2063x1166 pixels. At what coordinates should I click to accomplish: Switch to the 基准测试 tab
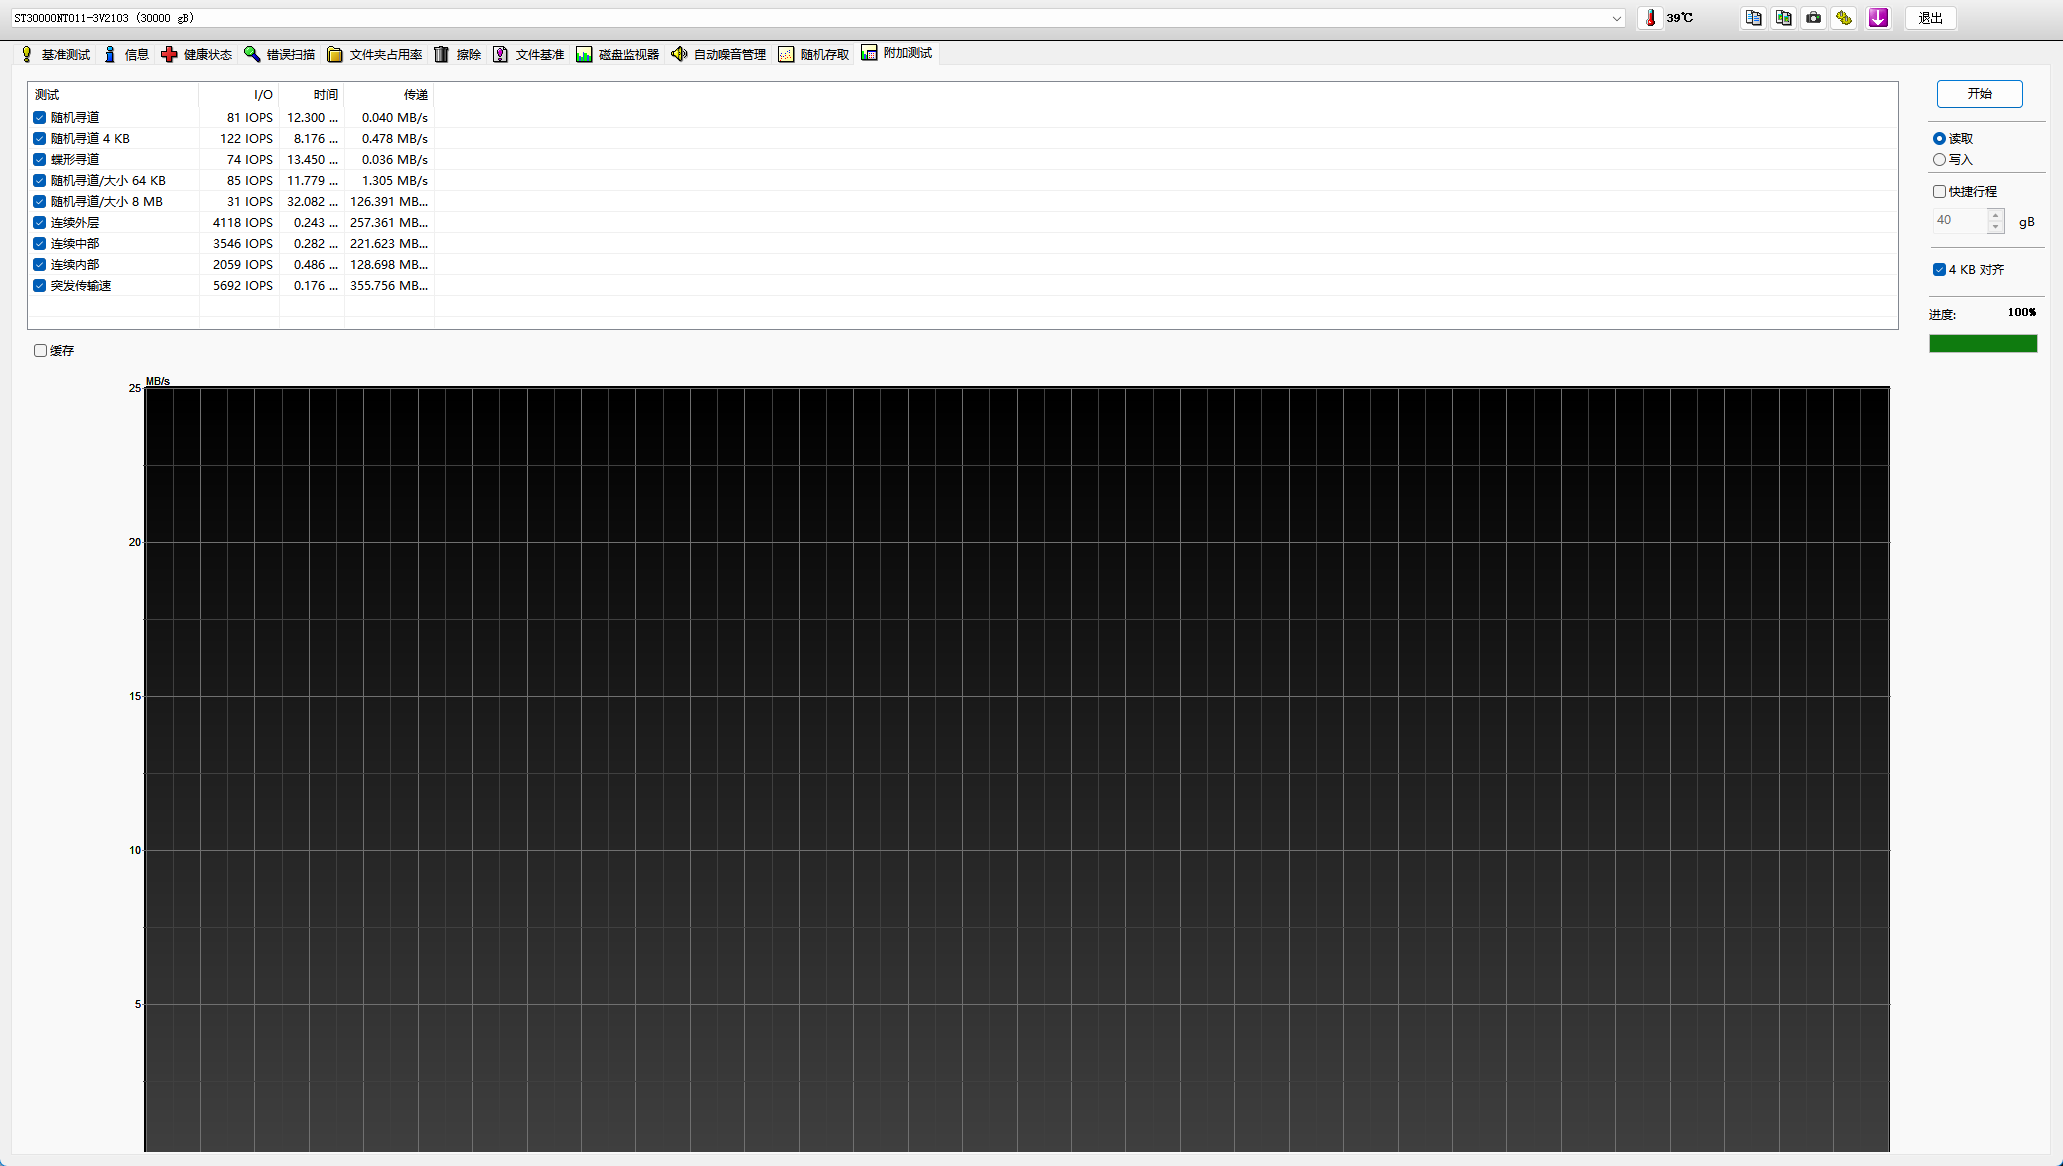coord(56,54)
